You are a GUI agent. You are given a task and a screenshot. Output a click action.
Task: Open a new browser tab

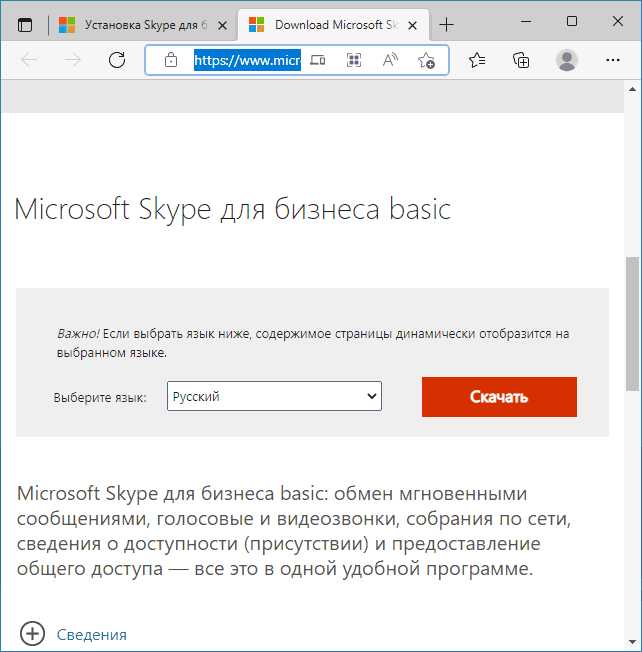pos(447,24)
